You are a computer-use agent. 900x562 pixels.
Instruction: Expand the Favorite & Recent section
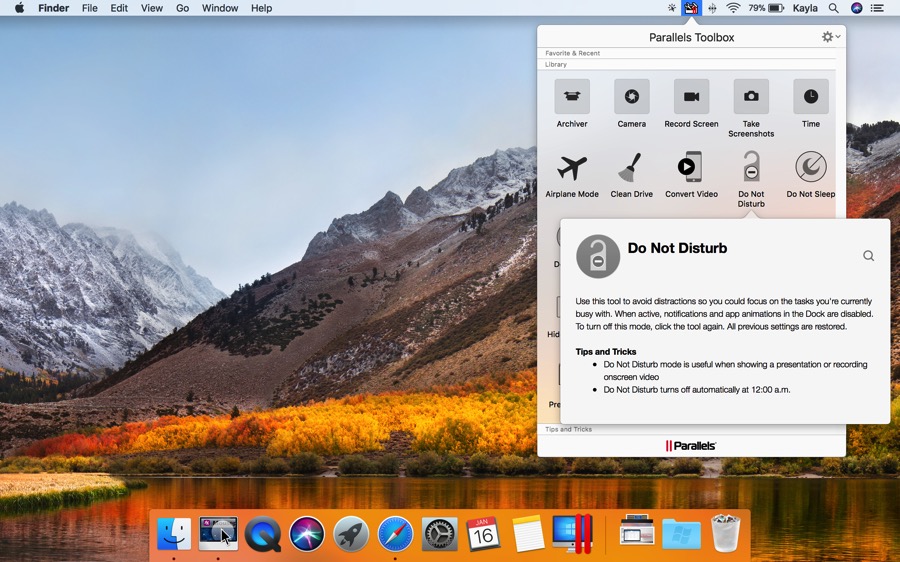573,53
